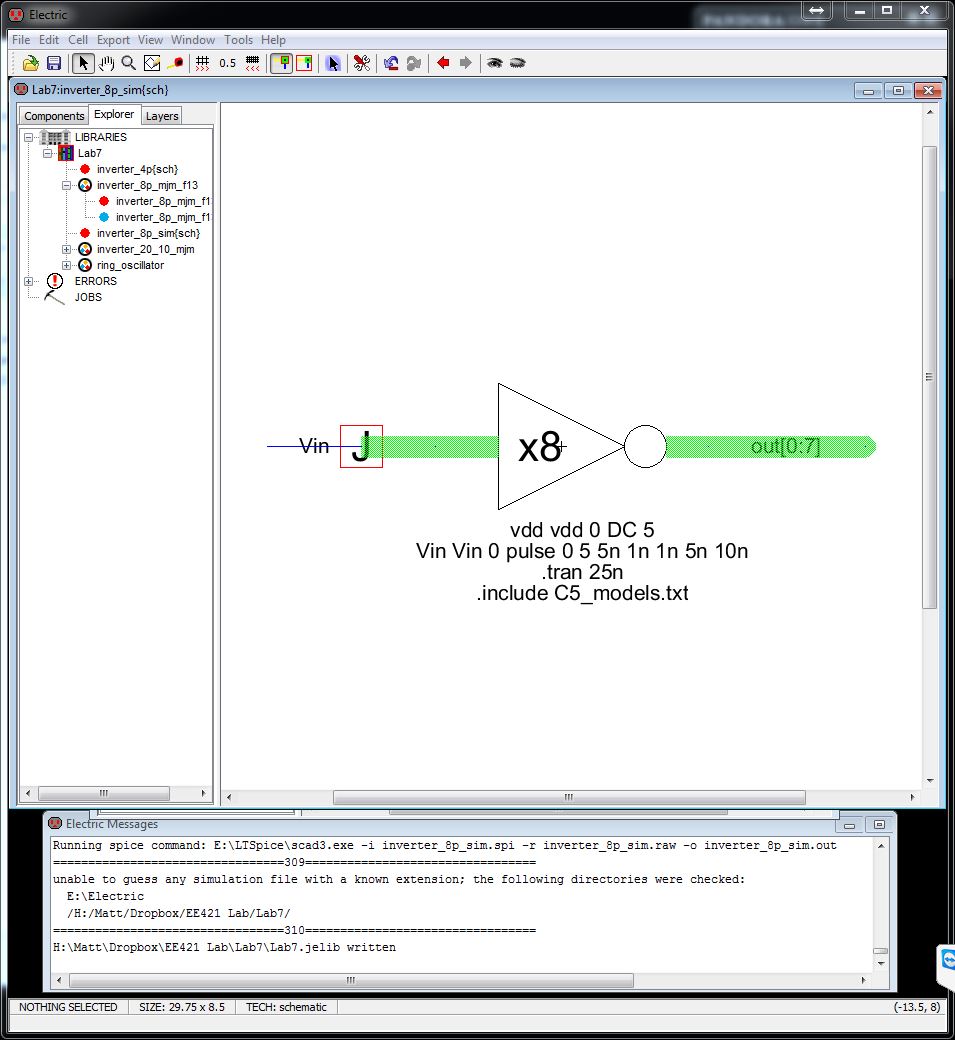Select the Outline edit mode icon
955x1040 pixels.
coord(152,63)
